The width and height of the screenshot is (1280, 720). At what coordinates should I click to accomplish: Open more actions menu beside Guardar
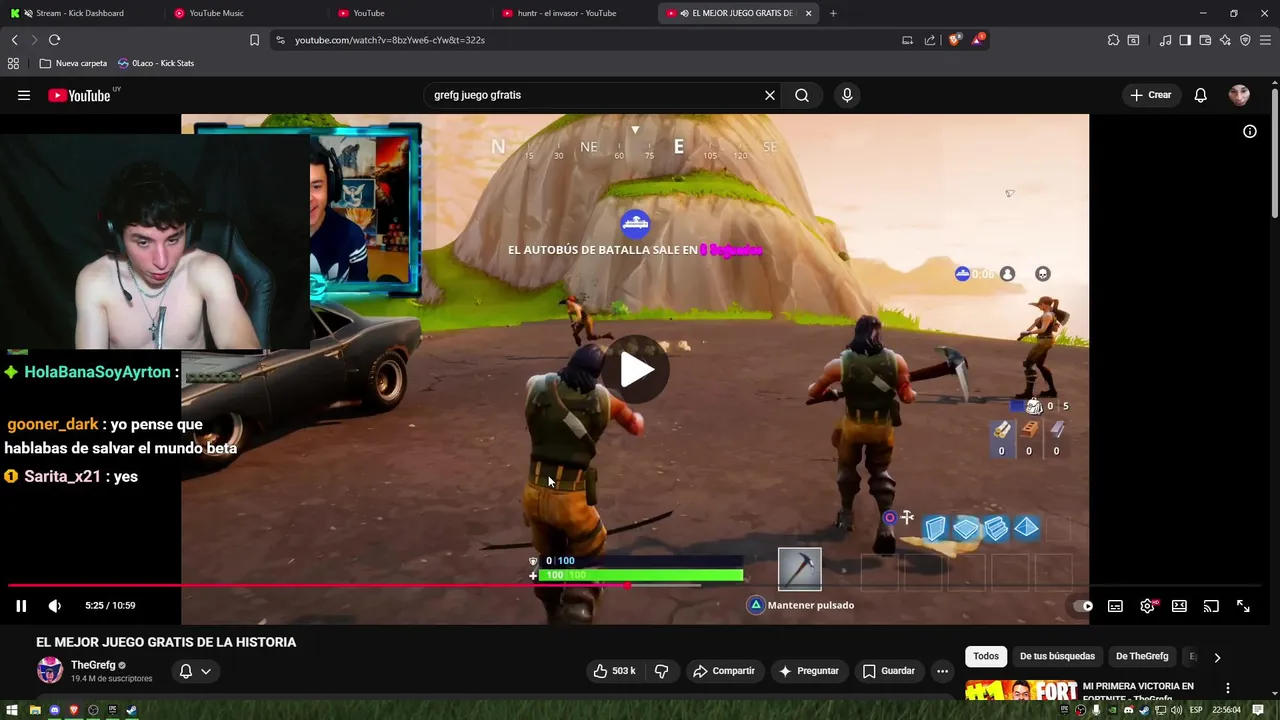942,671
